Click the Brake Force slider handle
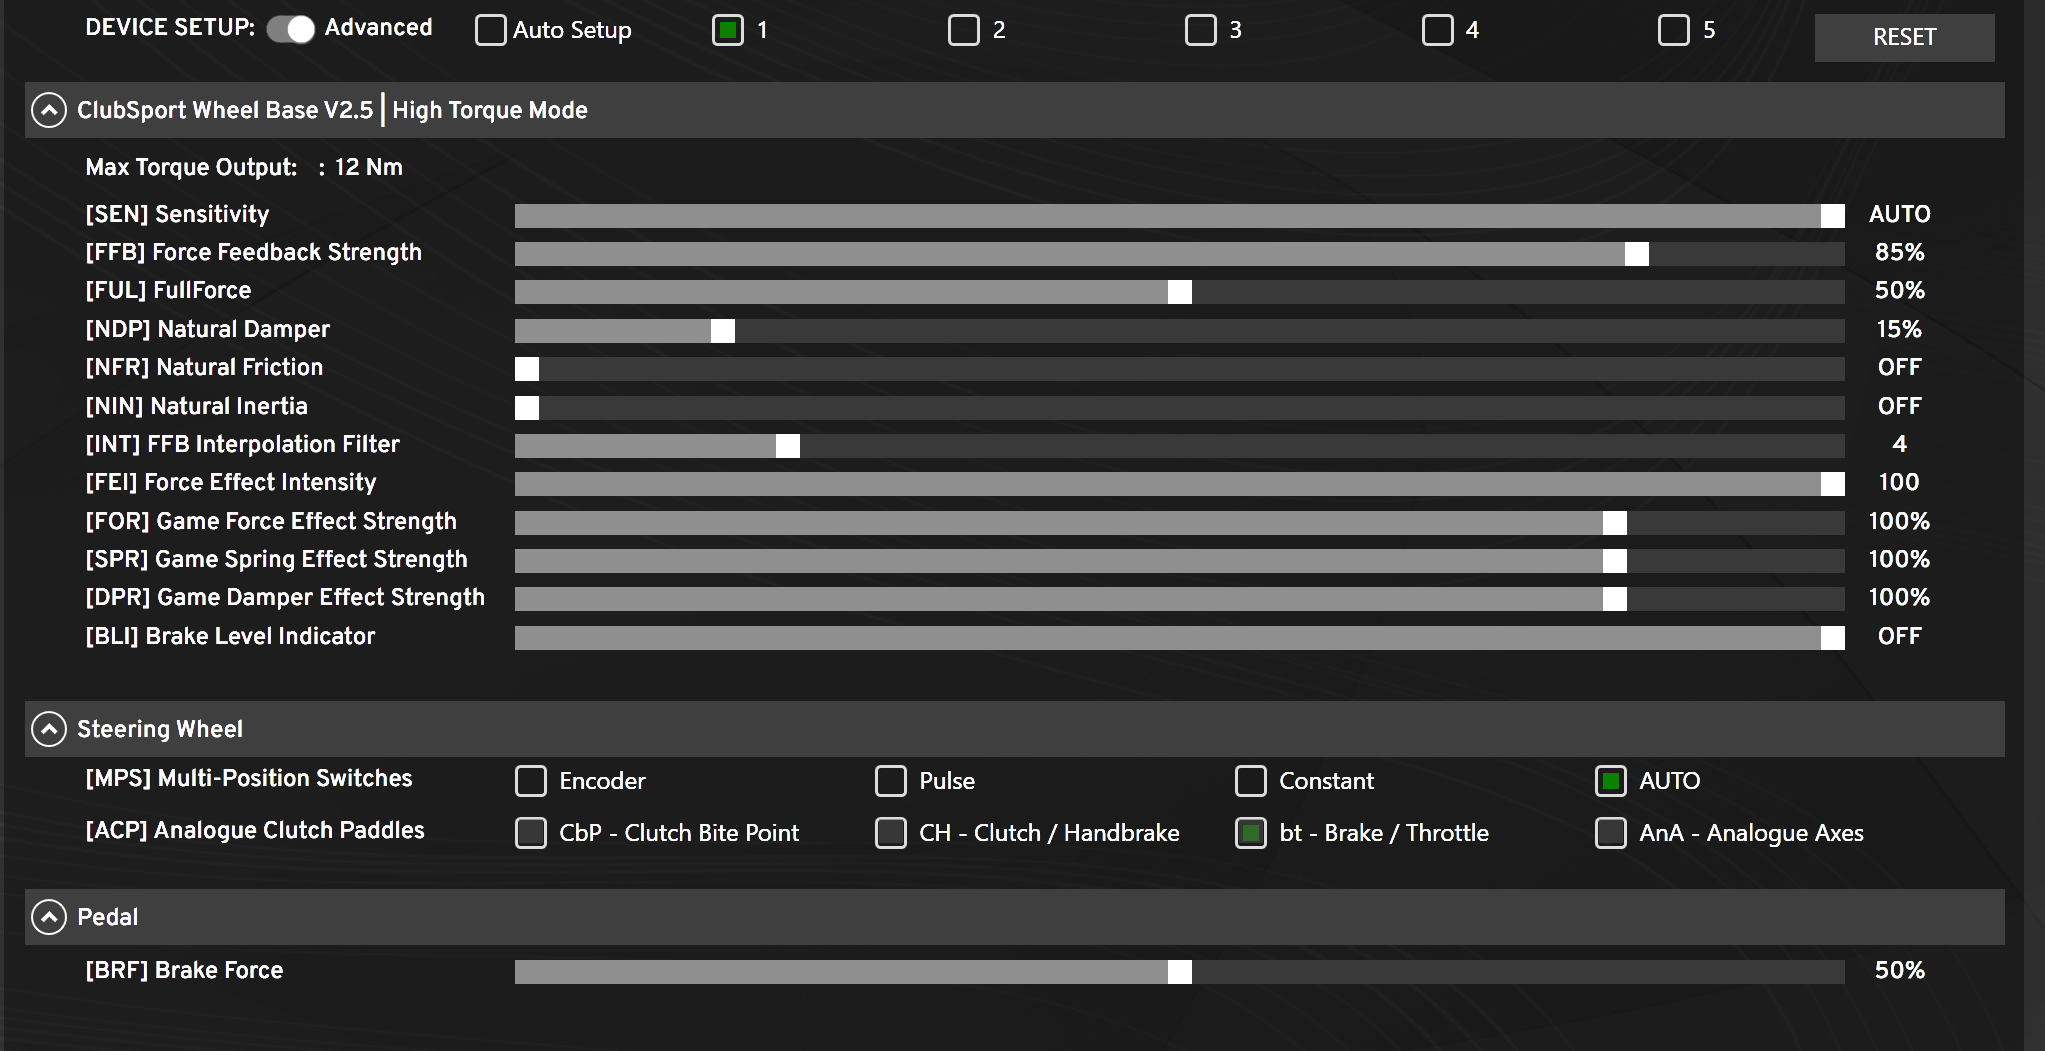 [1180, 972]
